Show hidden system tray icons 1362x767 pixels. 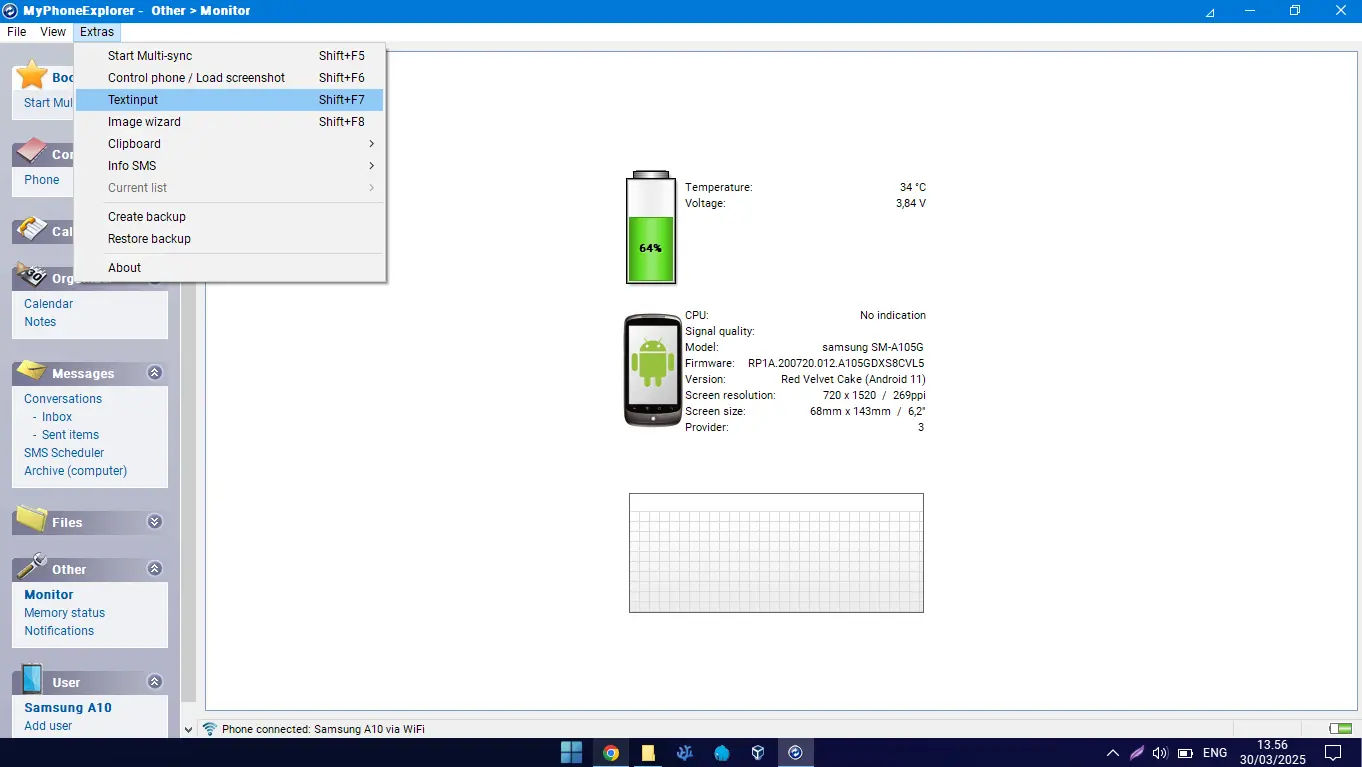pyautogui.click(x=1113, y=753)
